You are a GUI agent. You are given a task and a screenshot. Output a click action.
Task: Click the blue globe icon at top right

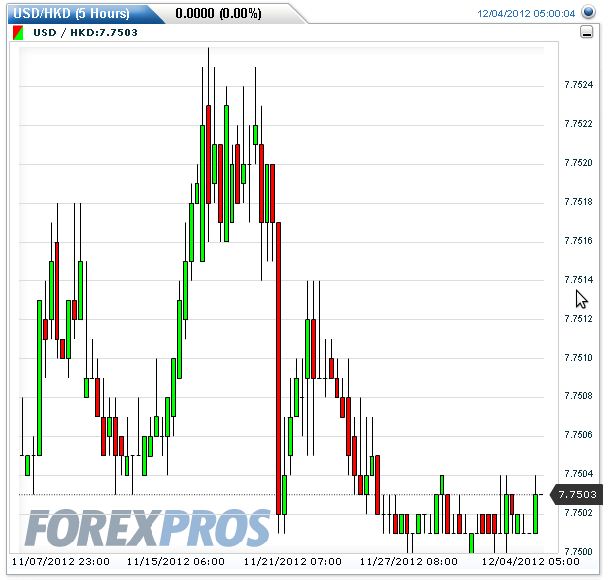588,12
